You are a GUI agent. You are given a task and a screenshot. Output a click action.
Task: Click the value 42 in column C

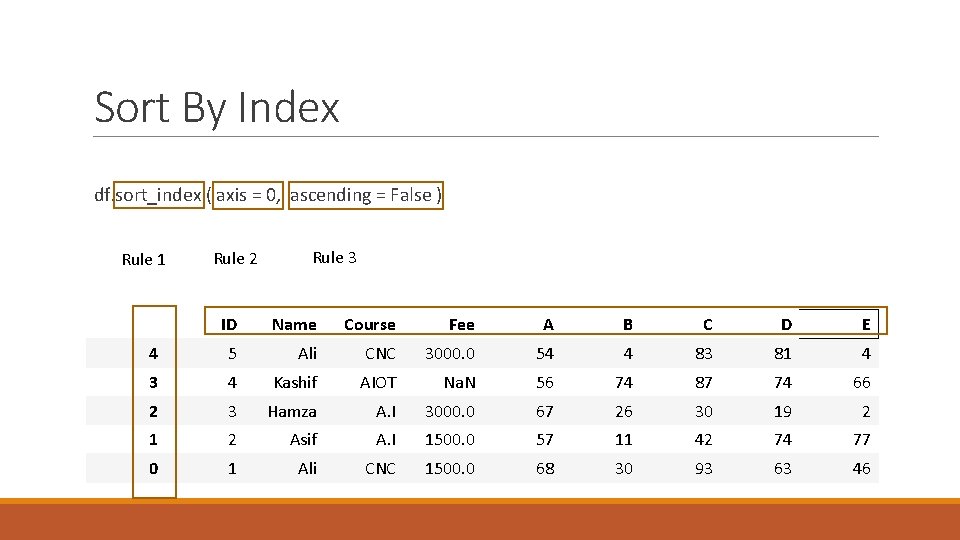click(x=703, y=440)
